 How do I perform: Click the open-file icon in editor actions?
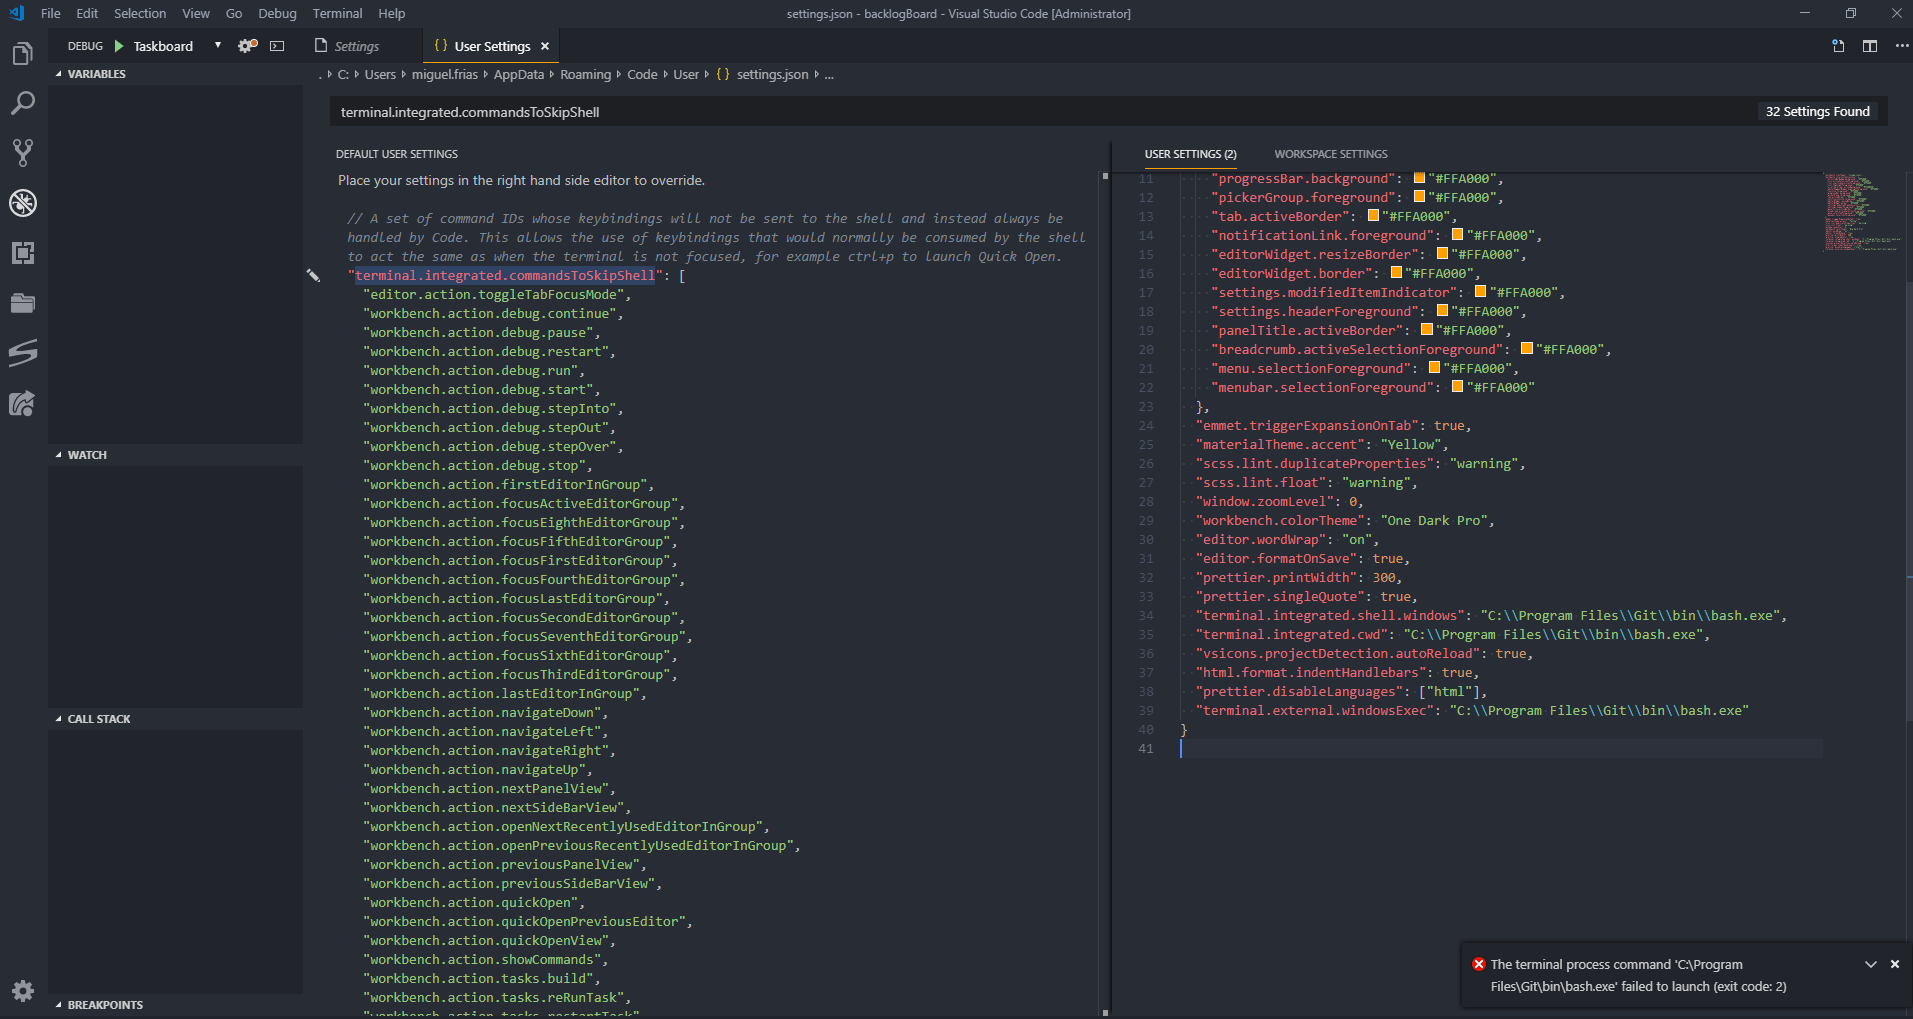tap(1838, 46)
